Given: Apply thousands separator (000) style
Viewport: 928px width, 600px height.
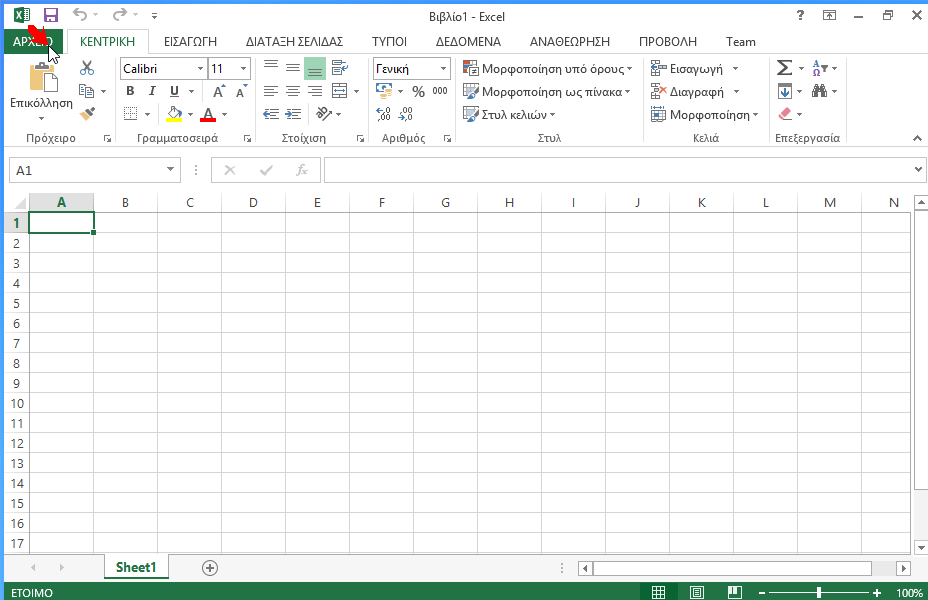Looking at the screenshot, I should point(440,91).
